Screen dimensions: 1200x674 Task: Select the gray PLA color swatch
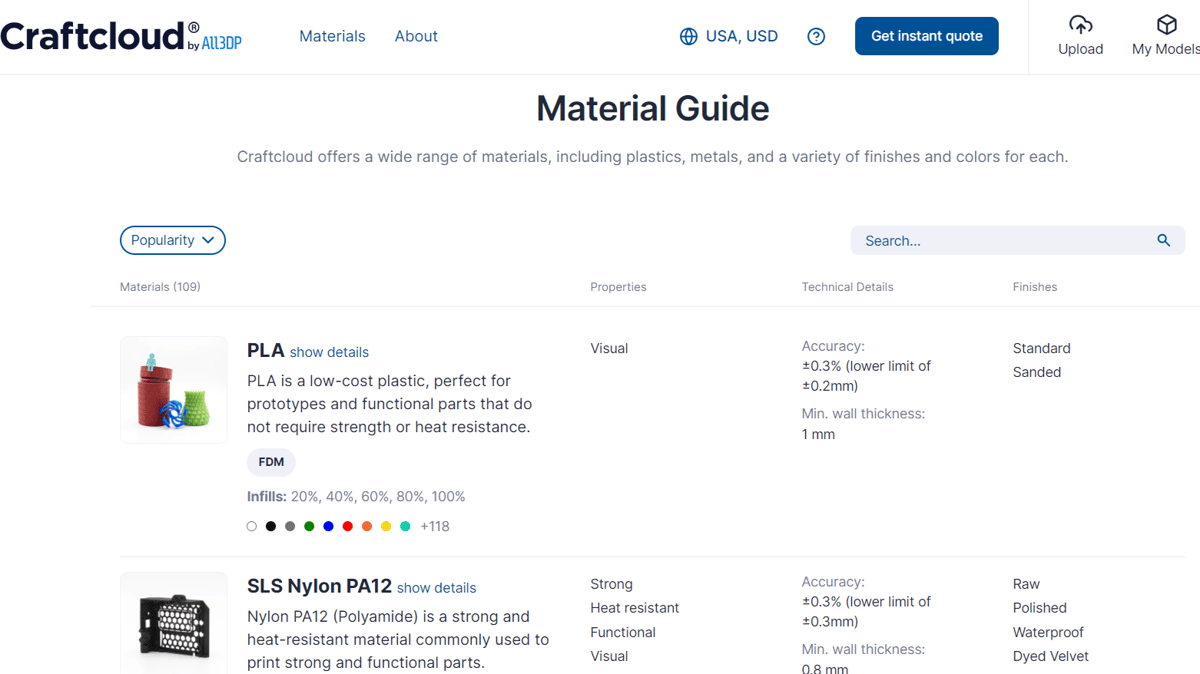[290, 526]
